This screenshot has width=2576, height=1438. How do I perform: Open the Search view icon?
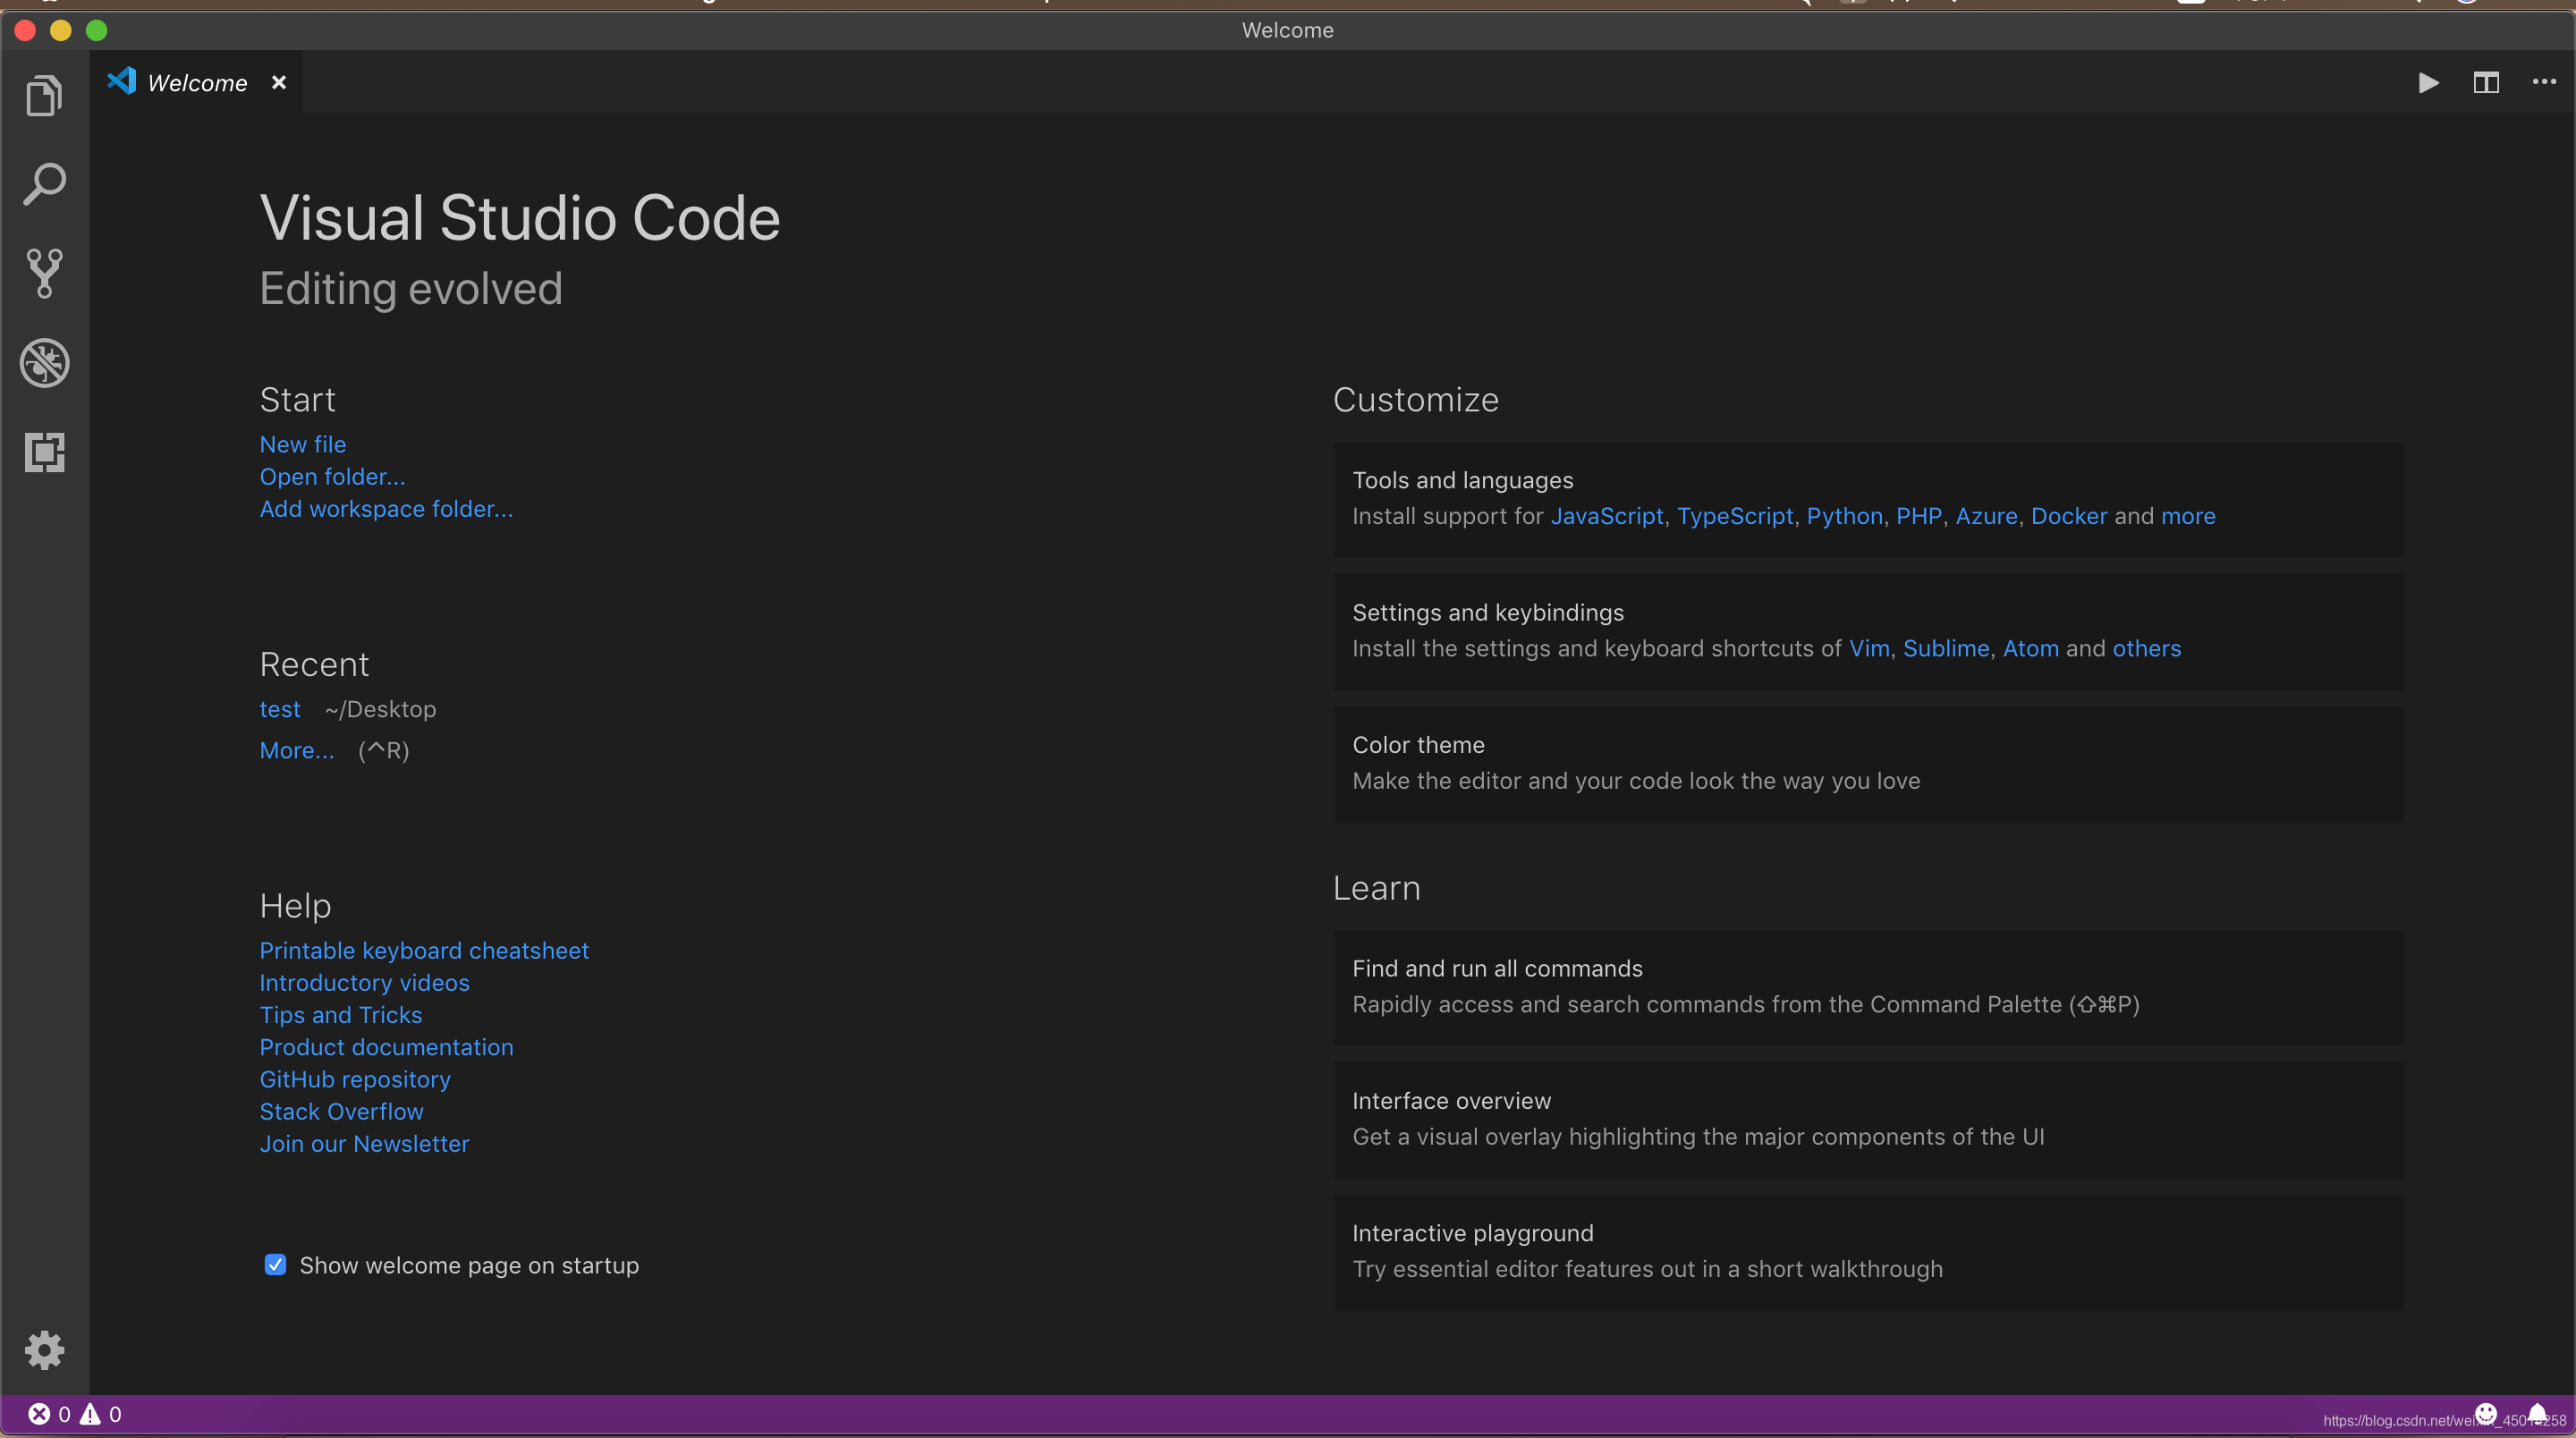[x=44, y=185]
